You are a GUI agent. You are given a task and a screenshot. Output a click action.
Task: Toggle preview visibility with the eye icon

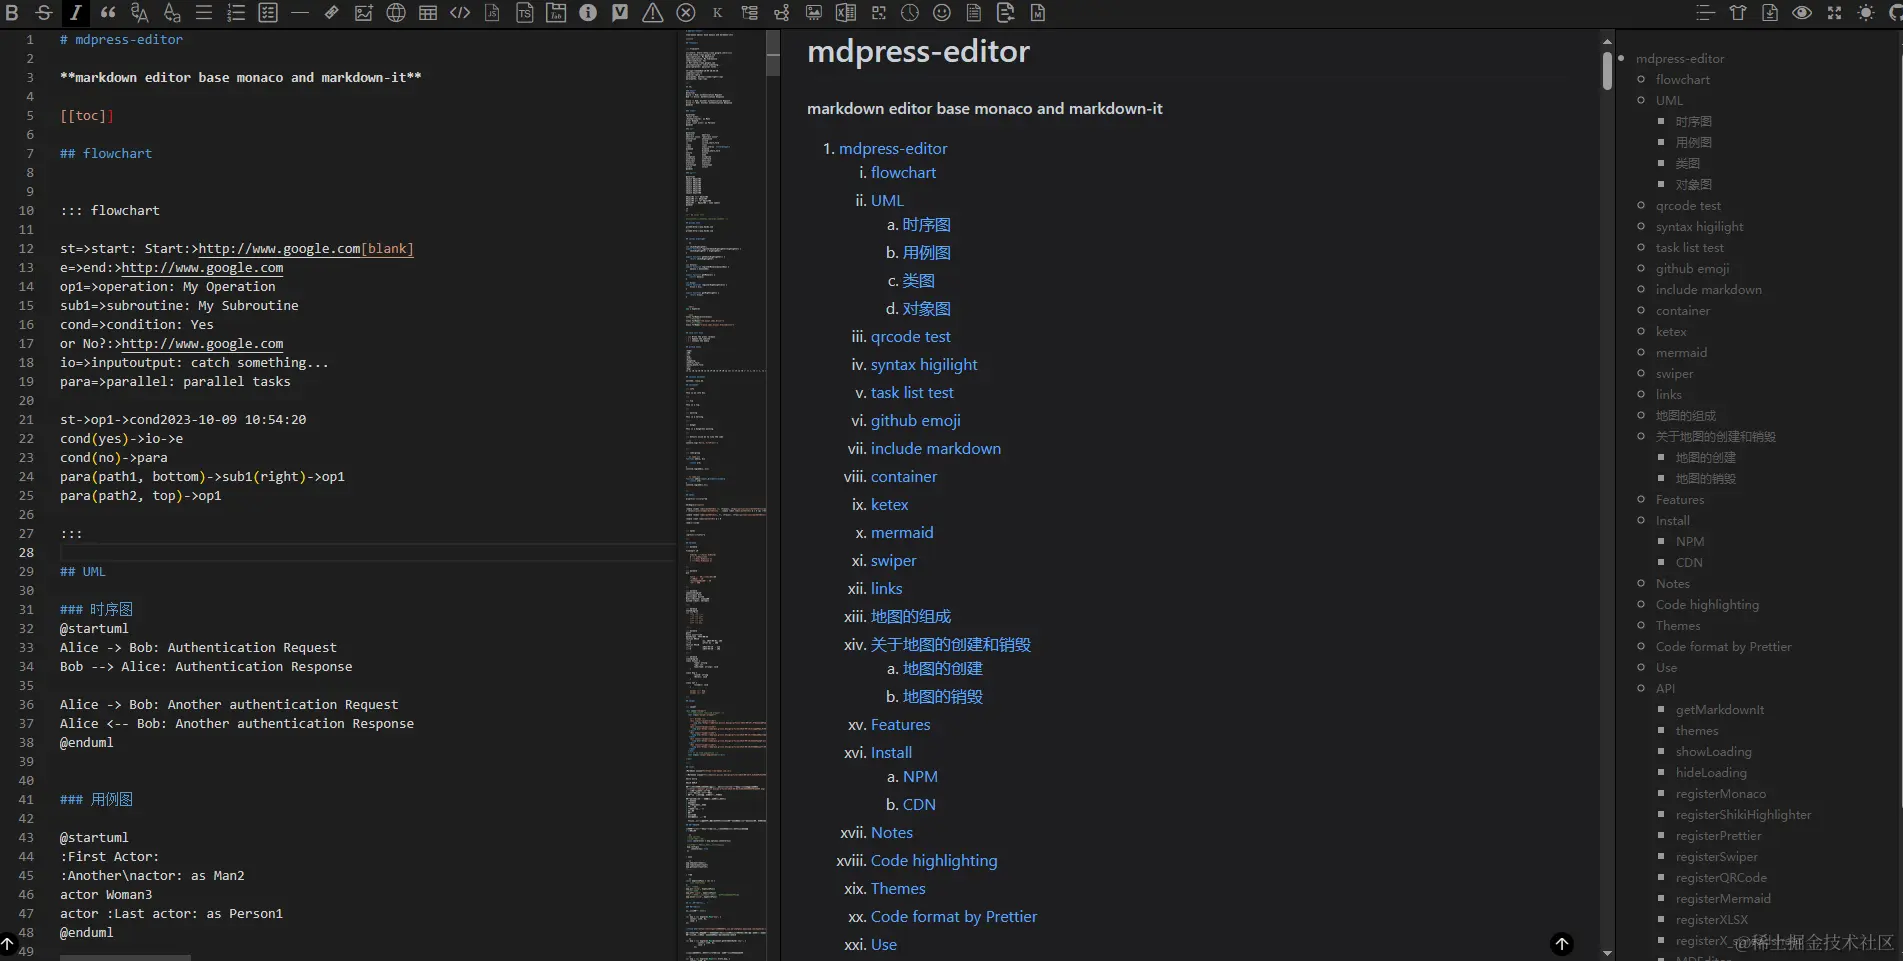pyautogui.click(x=1802, y=13)
